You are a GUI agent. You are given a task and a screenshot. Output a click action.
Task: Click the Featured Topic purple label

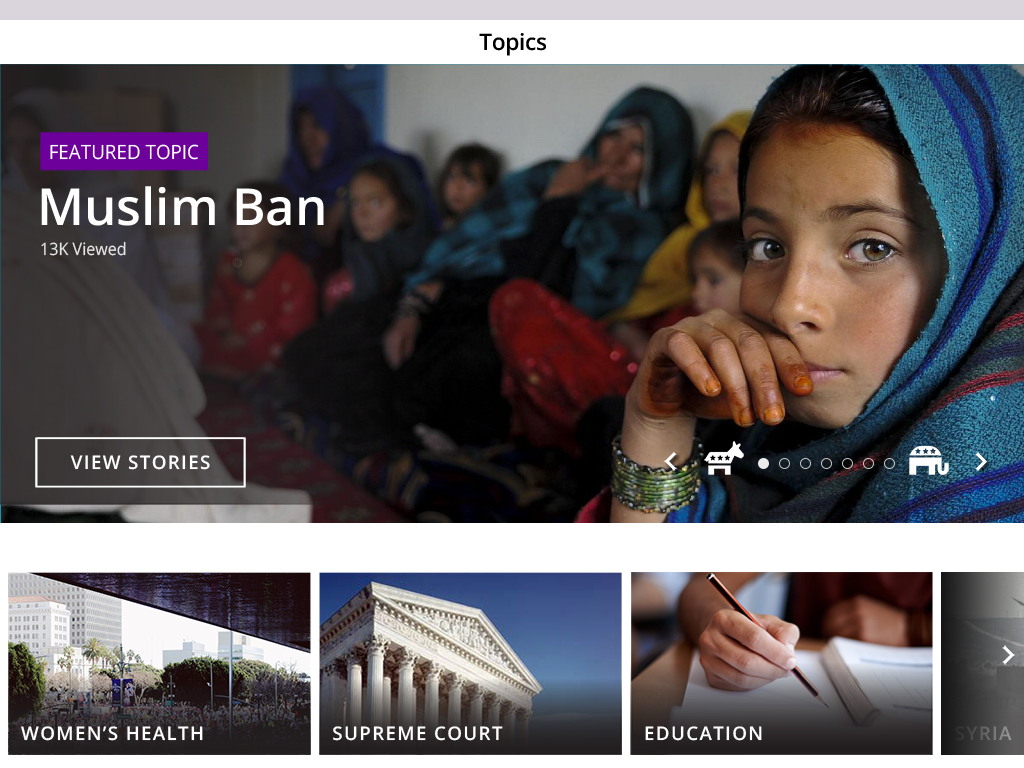(x=124, y=152)
